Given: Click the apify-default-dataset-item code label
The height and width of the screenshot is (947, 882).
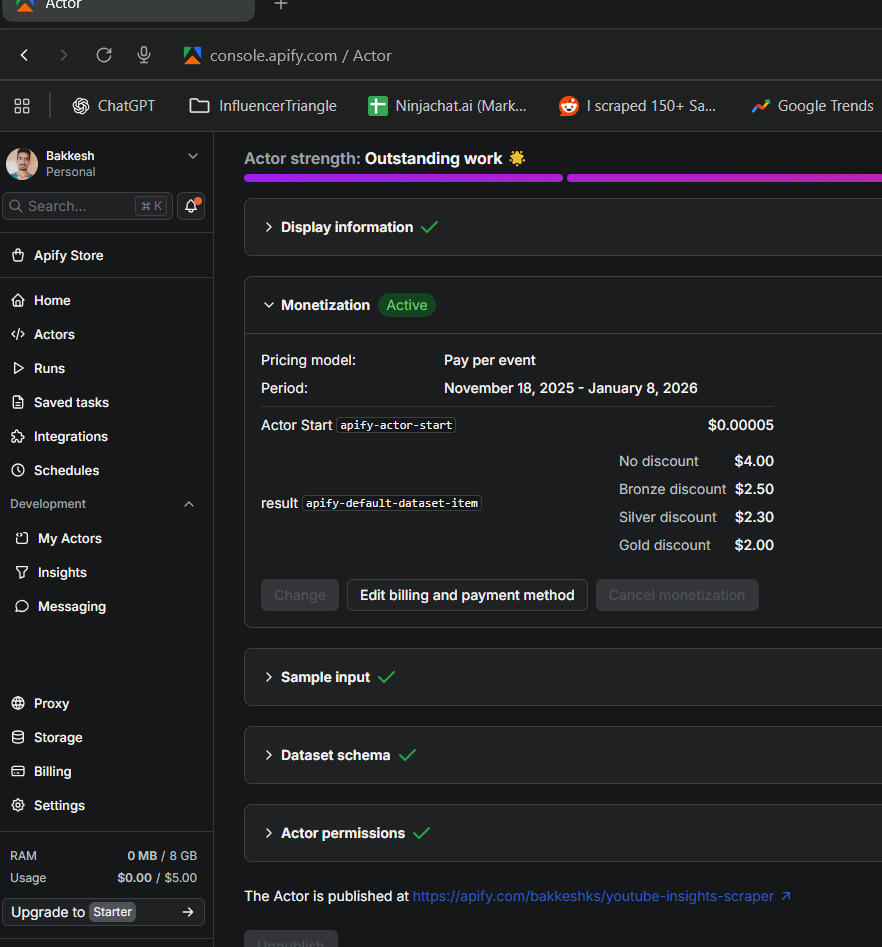Looking at the screenshot, I should (x=391, y=503).
